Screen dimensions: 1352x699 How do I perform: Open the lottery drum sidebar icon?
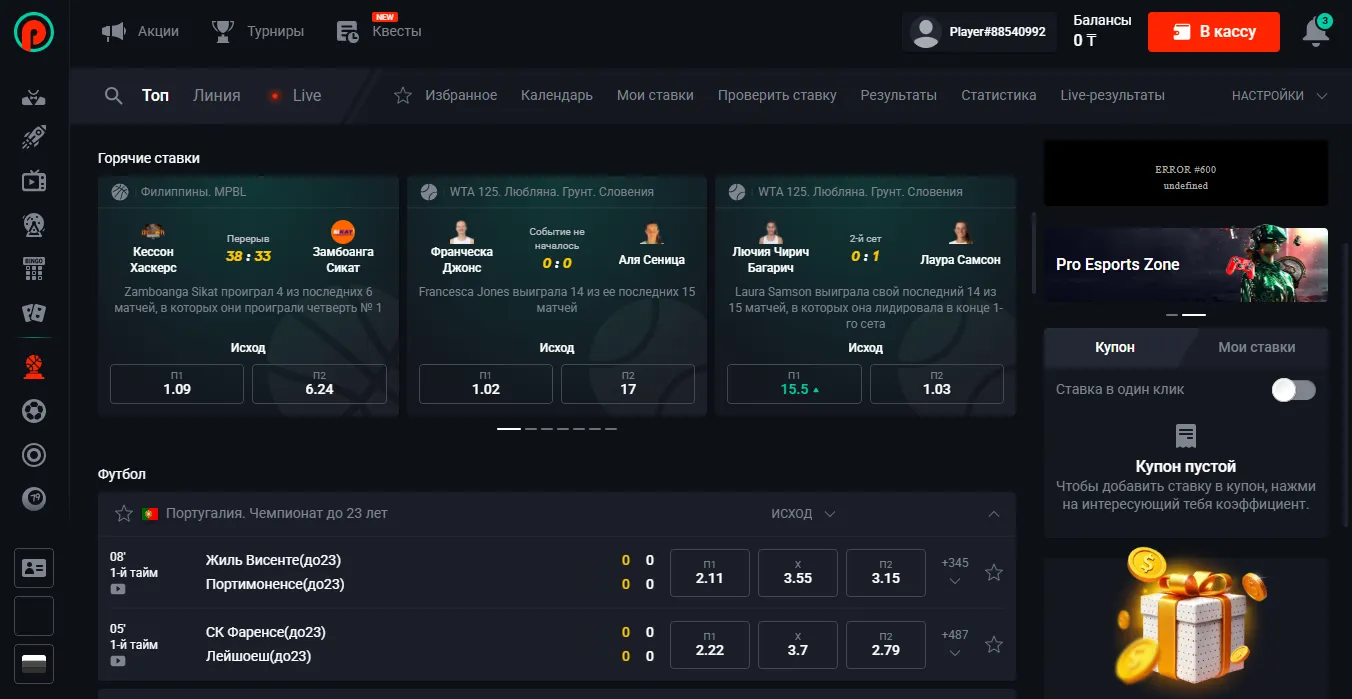[x=34, y=225]
